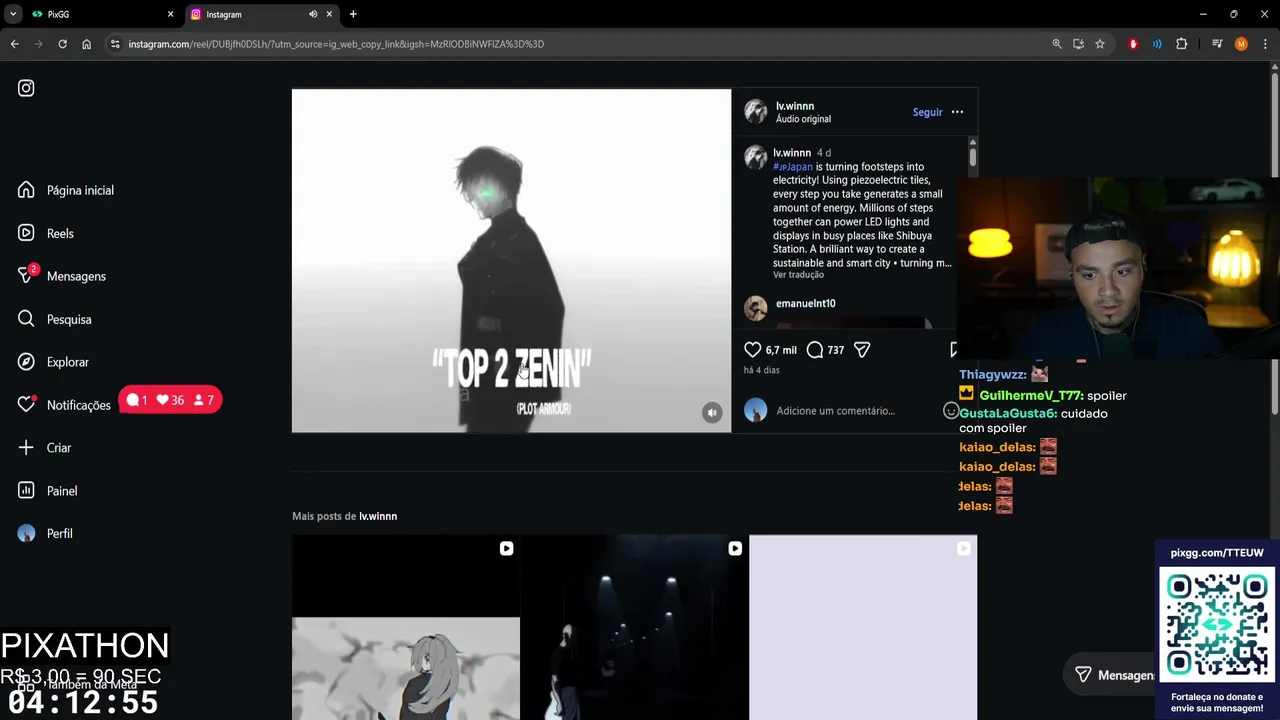Bookmark this page with the star icon
The image size is (1280, 720).
tap(1099, 44)
